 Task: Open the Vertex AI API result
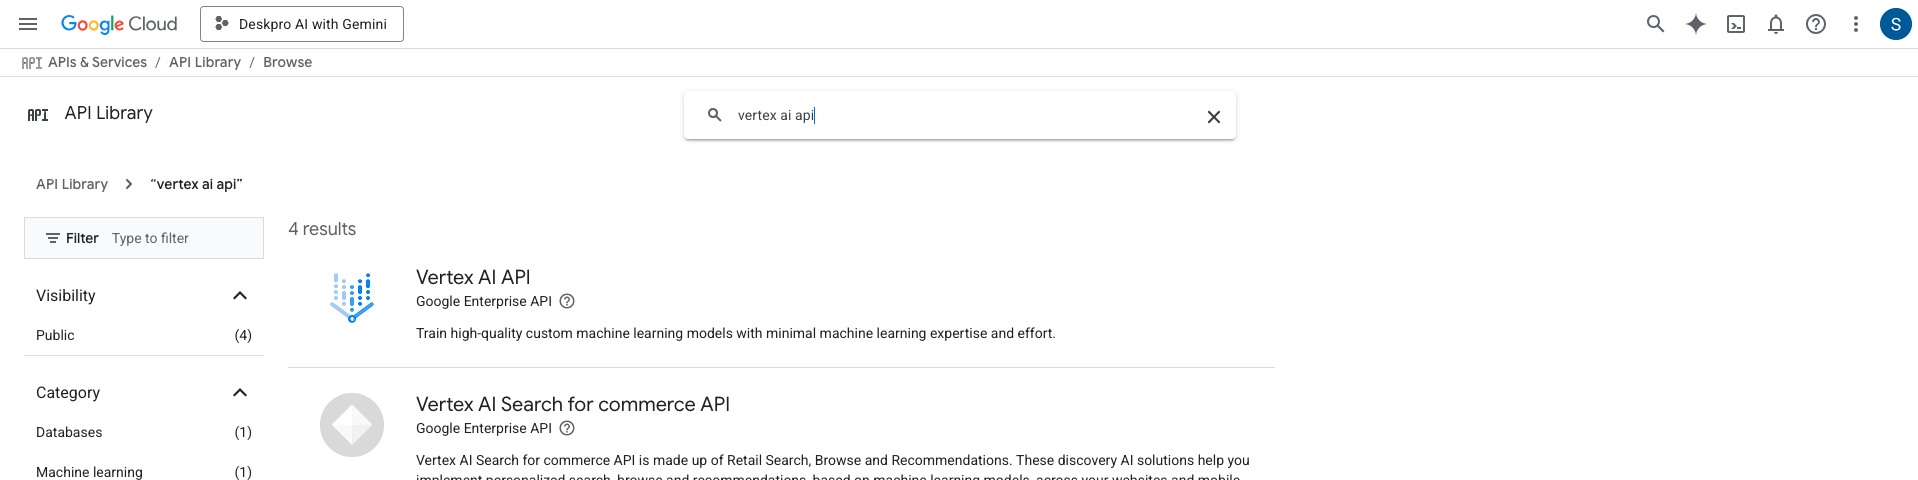[473, 277]
